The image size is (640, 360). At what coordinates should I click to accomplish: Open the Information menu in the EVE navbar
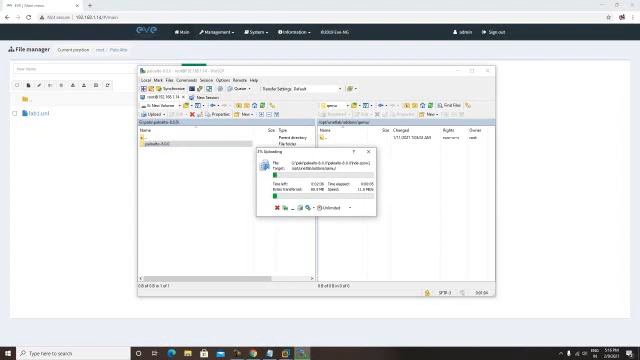coord(294,32)
